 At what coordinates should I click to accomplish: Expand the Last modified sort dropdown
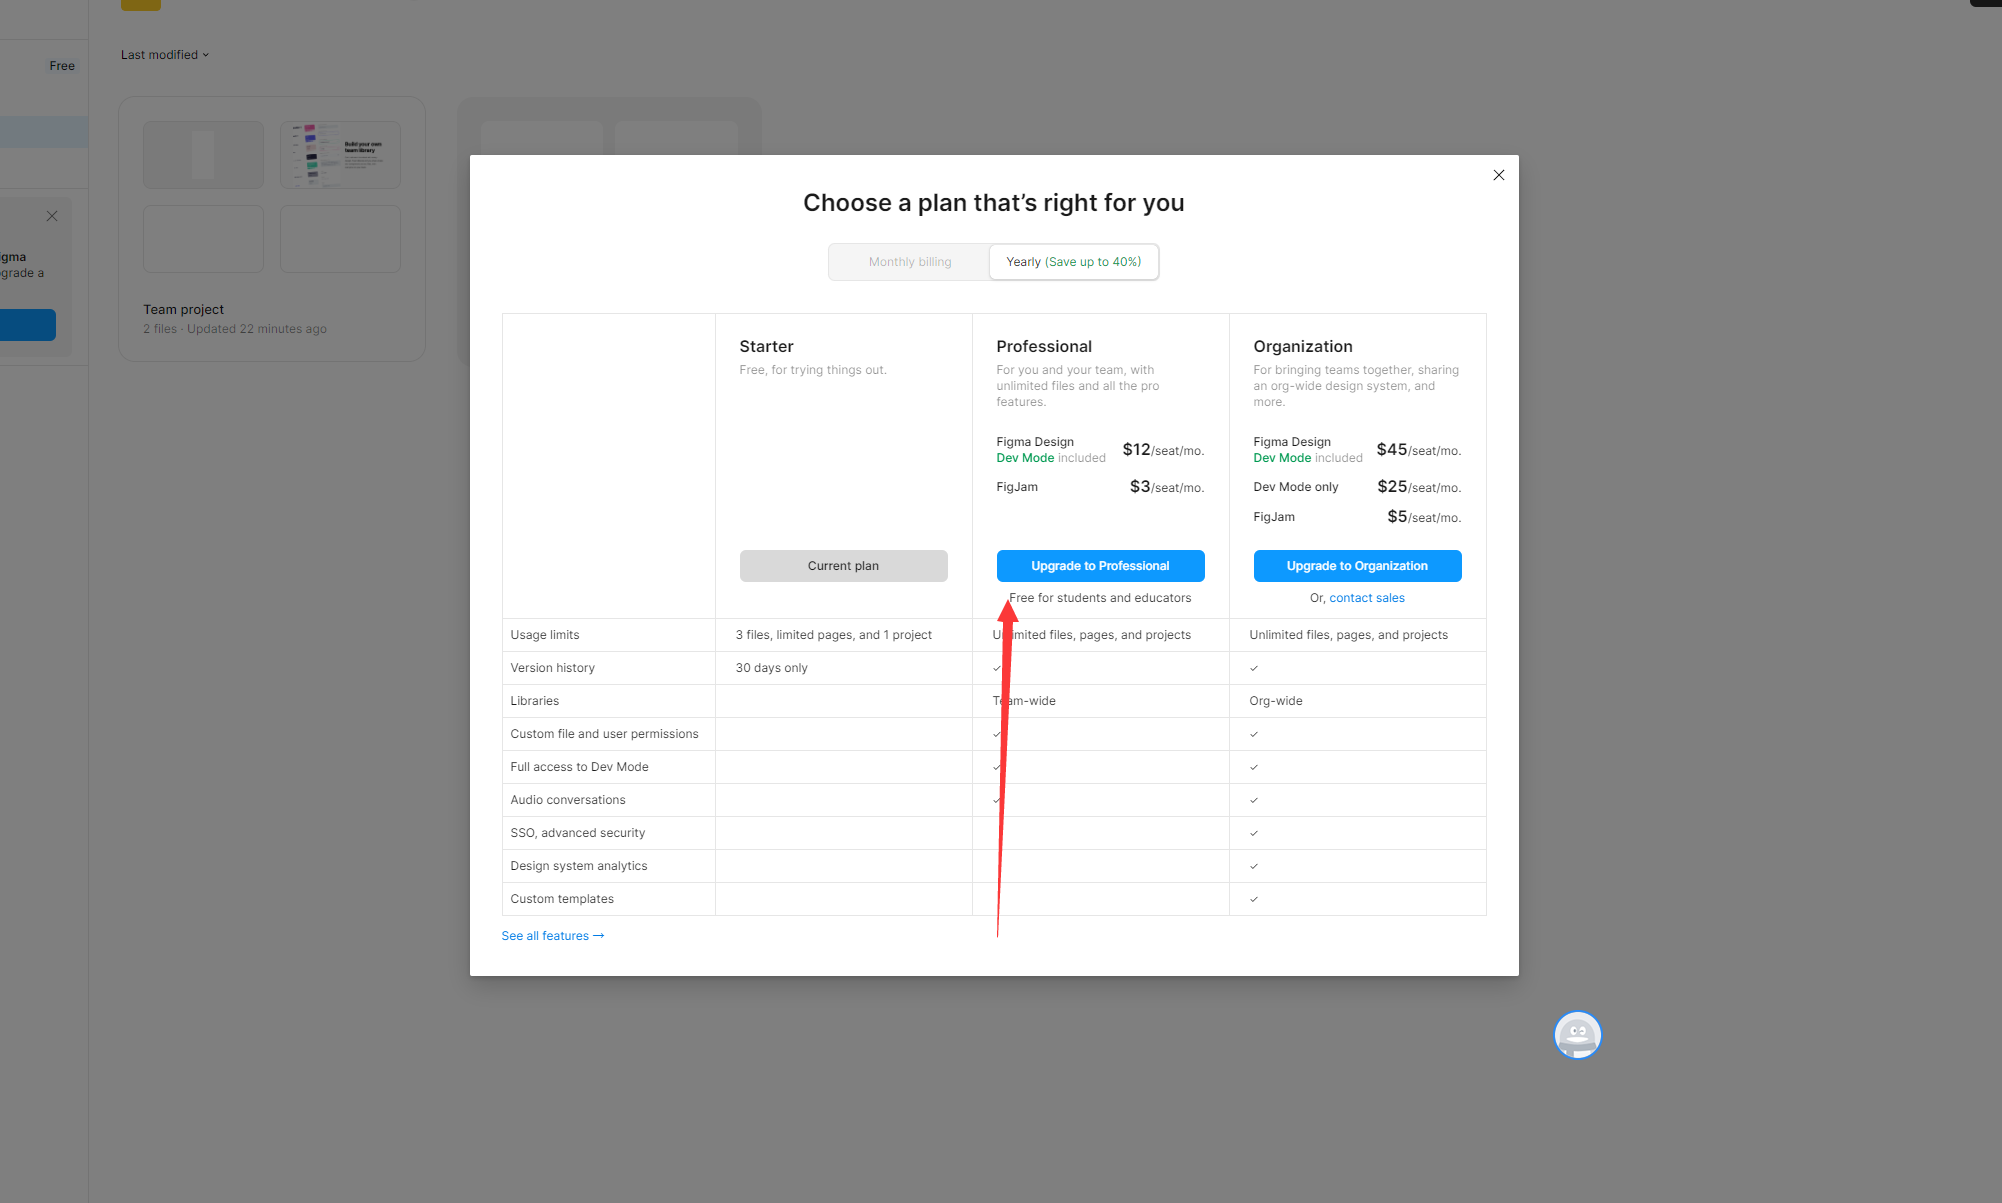(x=165, y=55)
